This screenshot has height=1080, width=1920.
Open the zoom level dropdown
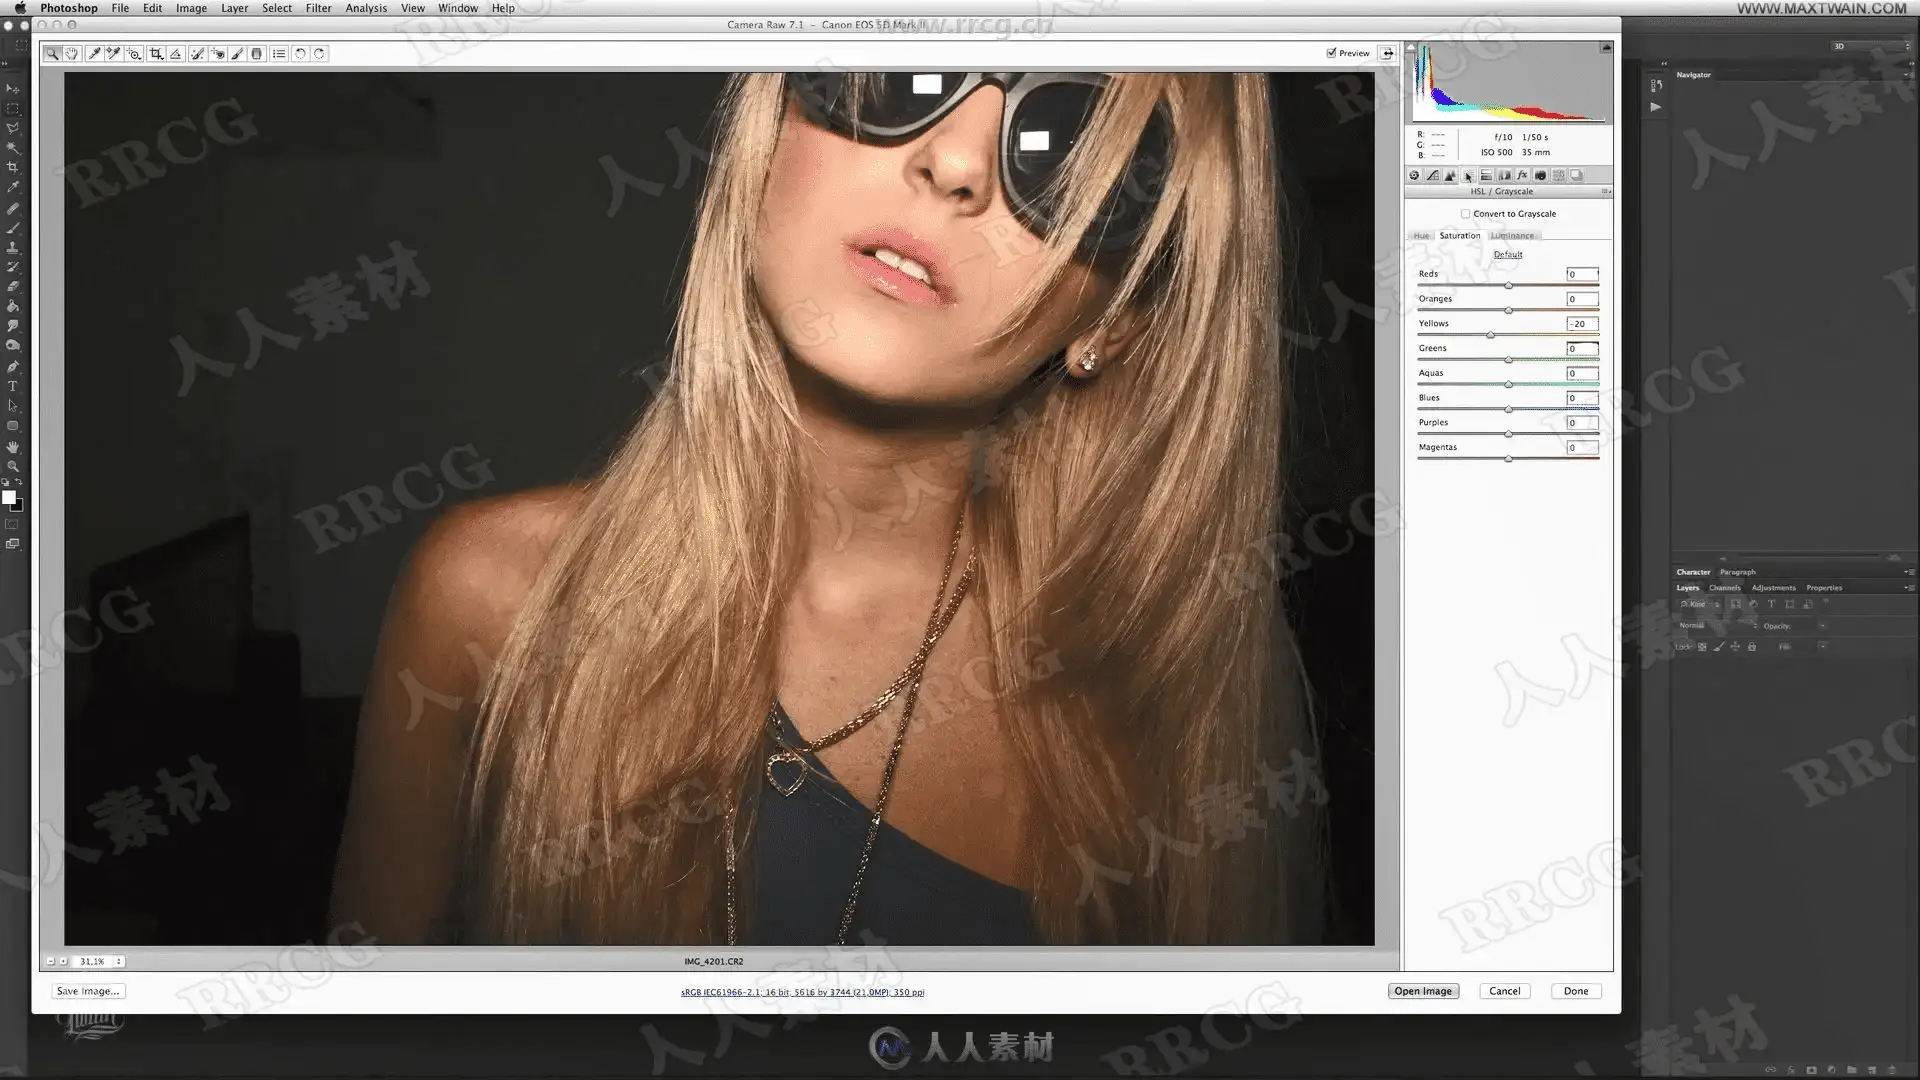[x=118, y=961]
